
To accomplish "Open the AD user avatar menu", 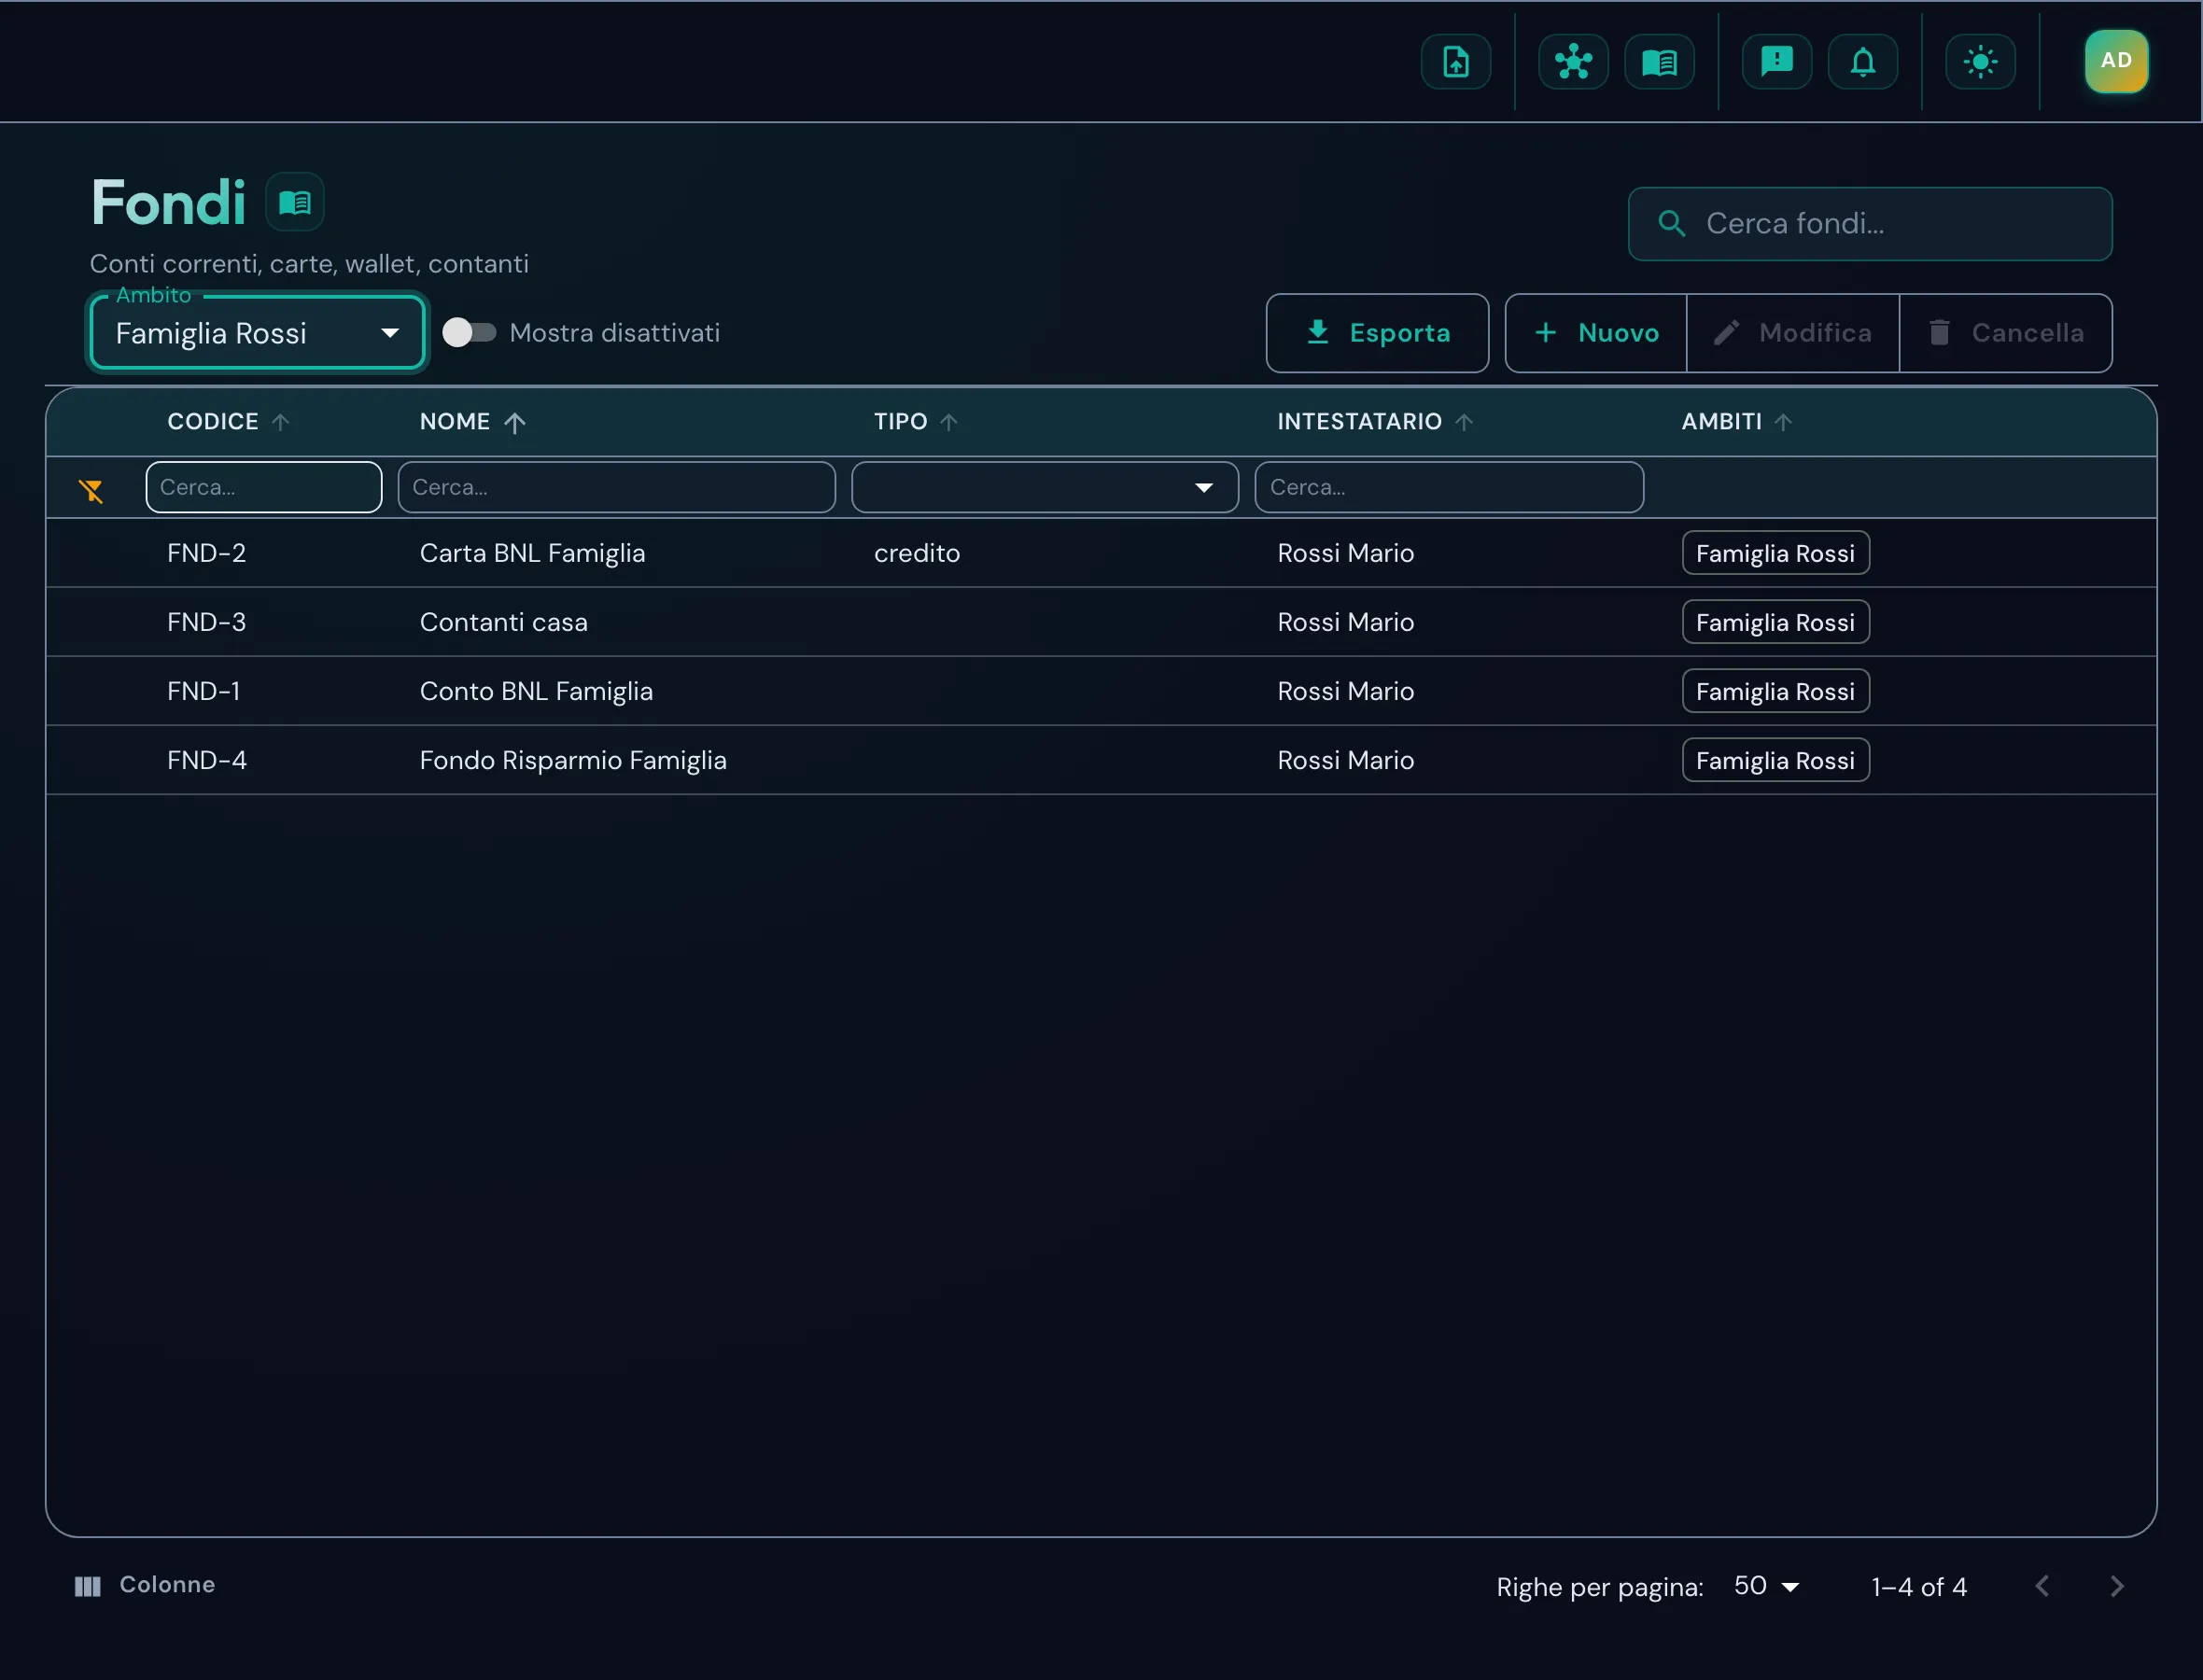I will coord(2116,61).
